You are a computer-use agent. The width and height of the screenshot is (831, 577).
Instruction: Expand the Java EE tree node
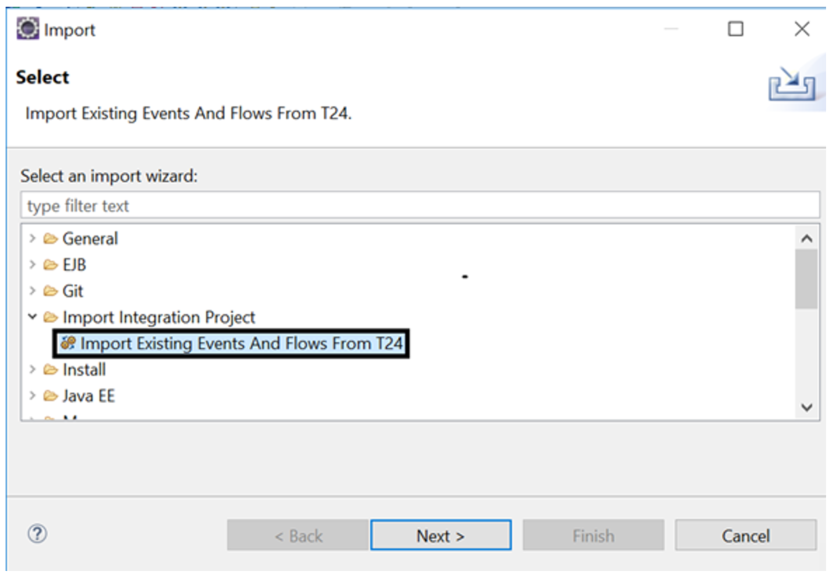click(32, 396)
